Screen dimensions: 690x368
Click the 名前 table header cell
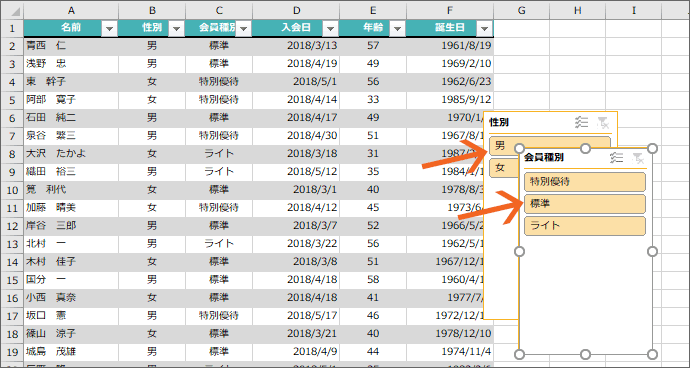click(71, 29)
